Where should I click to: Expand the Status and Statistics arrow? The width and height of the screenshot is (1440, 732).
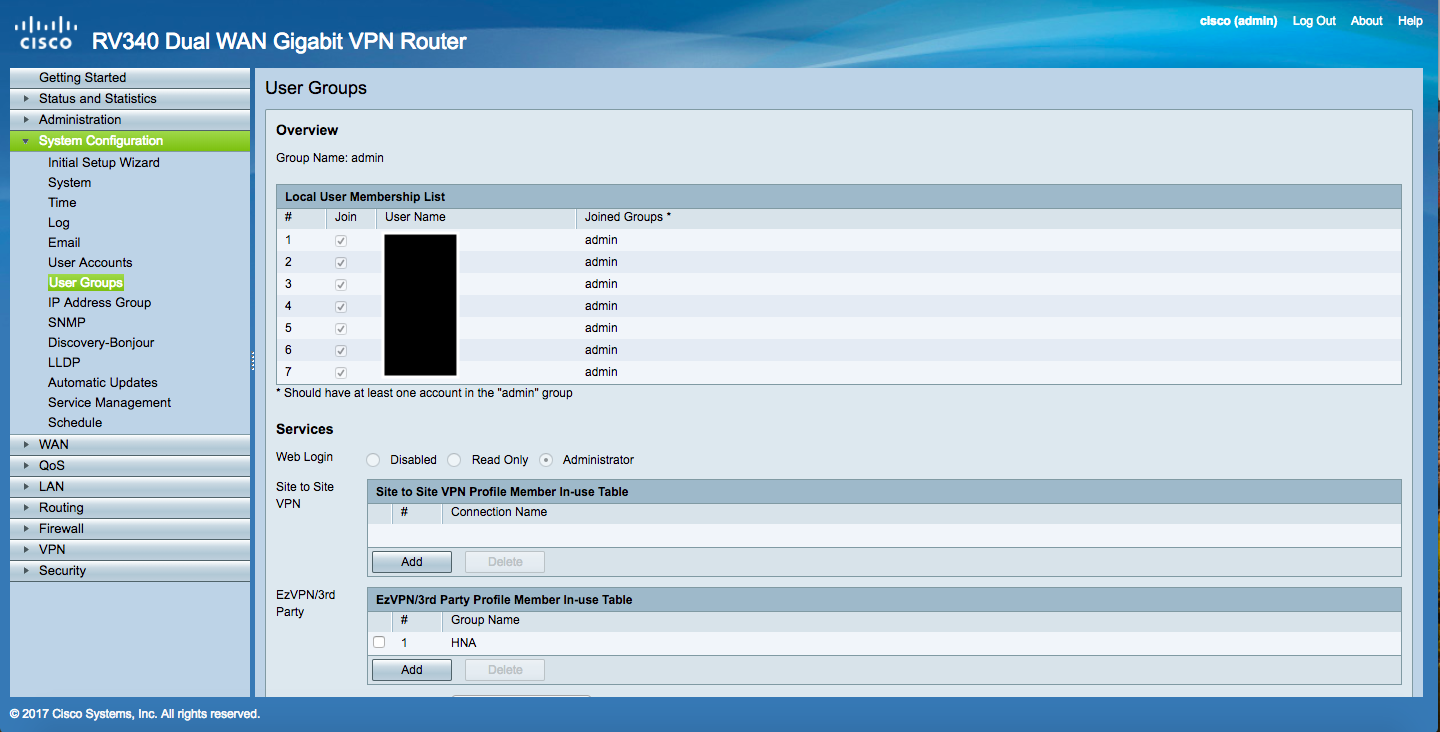tap(26, 99)
